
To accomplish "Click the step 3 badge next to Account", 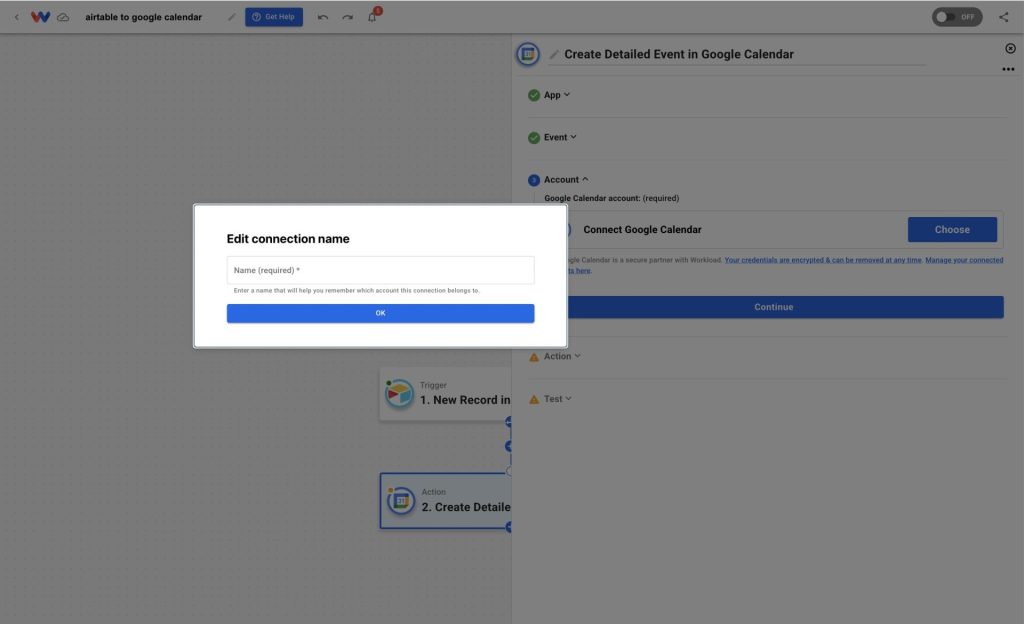I will (534, 180).
